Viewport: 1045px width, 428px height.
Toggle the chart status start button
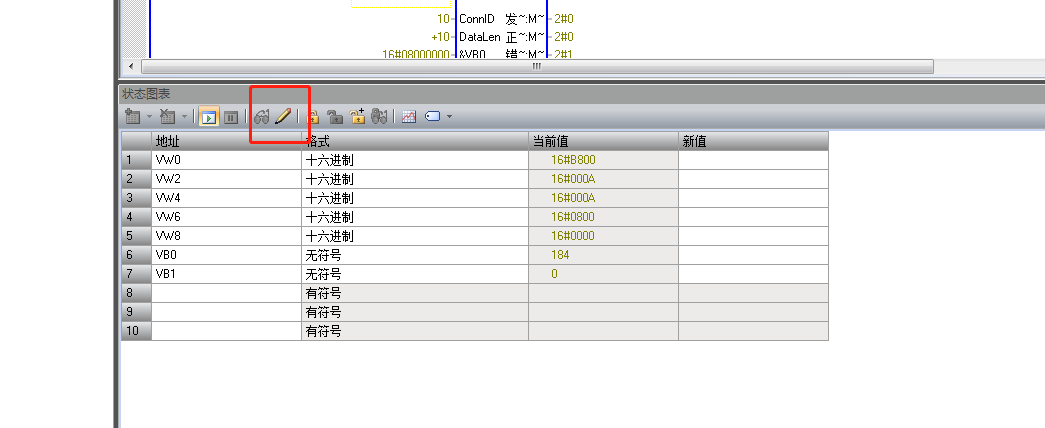[208, 117]
